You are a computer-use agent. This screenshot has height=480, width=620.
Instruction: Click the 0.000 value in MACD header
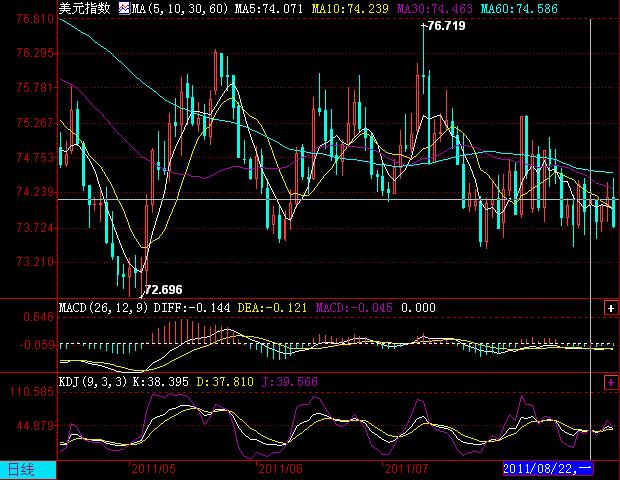[x=418, y=308]
